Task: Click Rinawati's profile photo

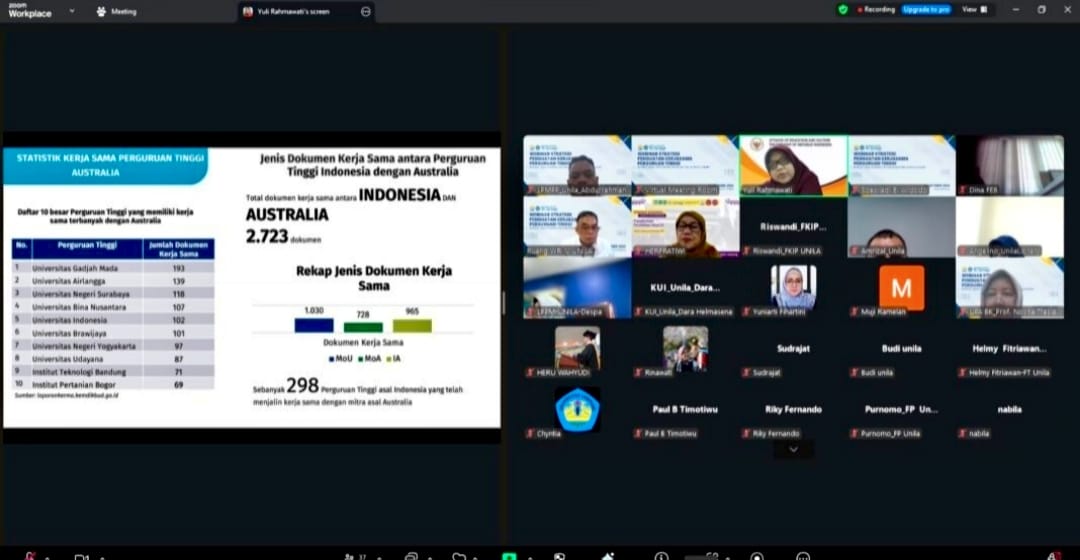Action: click(x=685, y=349)
